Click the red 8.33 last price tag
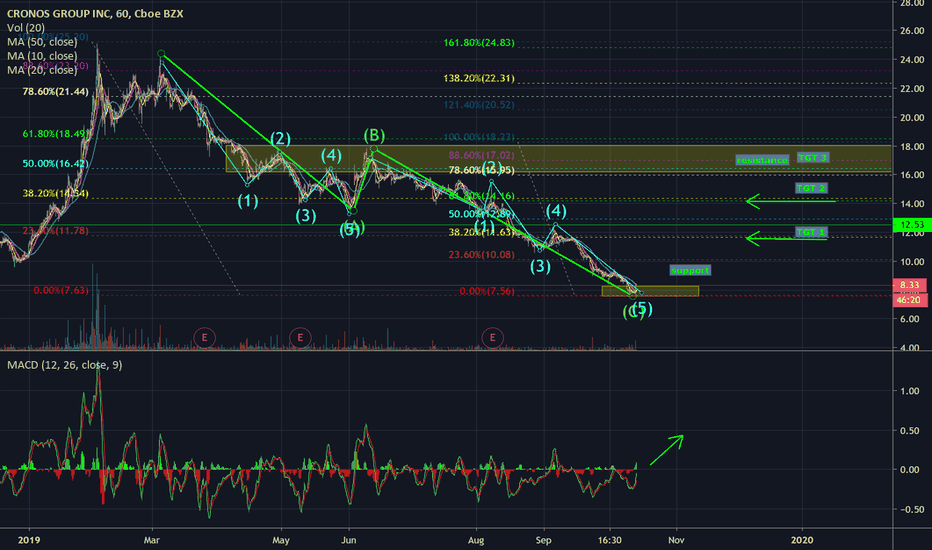The width and height of the screenshot is (932, 550). (x=909, y=285)
